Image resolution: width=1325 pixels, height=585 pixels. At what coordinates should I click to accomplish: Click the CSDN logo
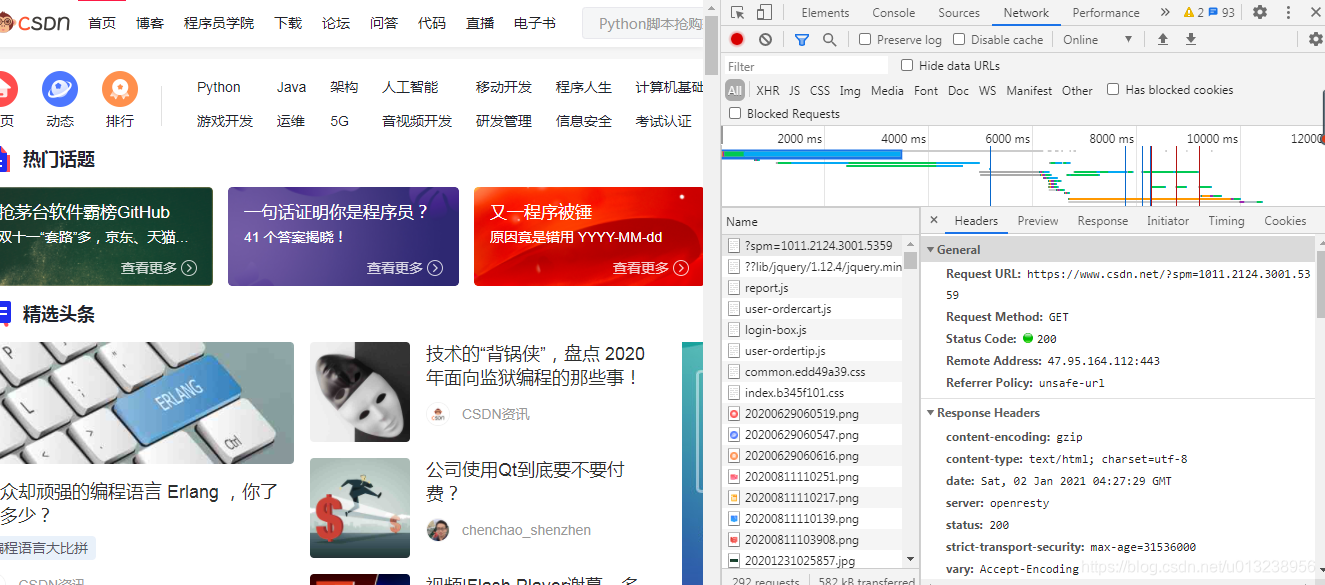pyautogui.click(x=35, y=22)
